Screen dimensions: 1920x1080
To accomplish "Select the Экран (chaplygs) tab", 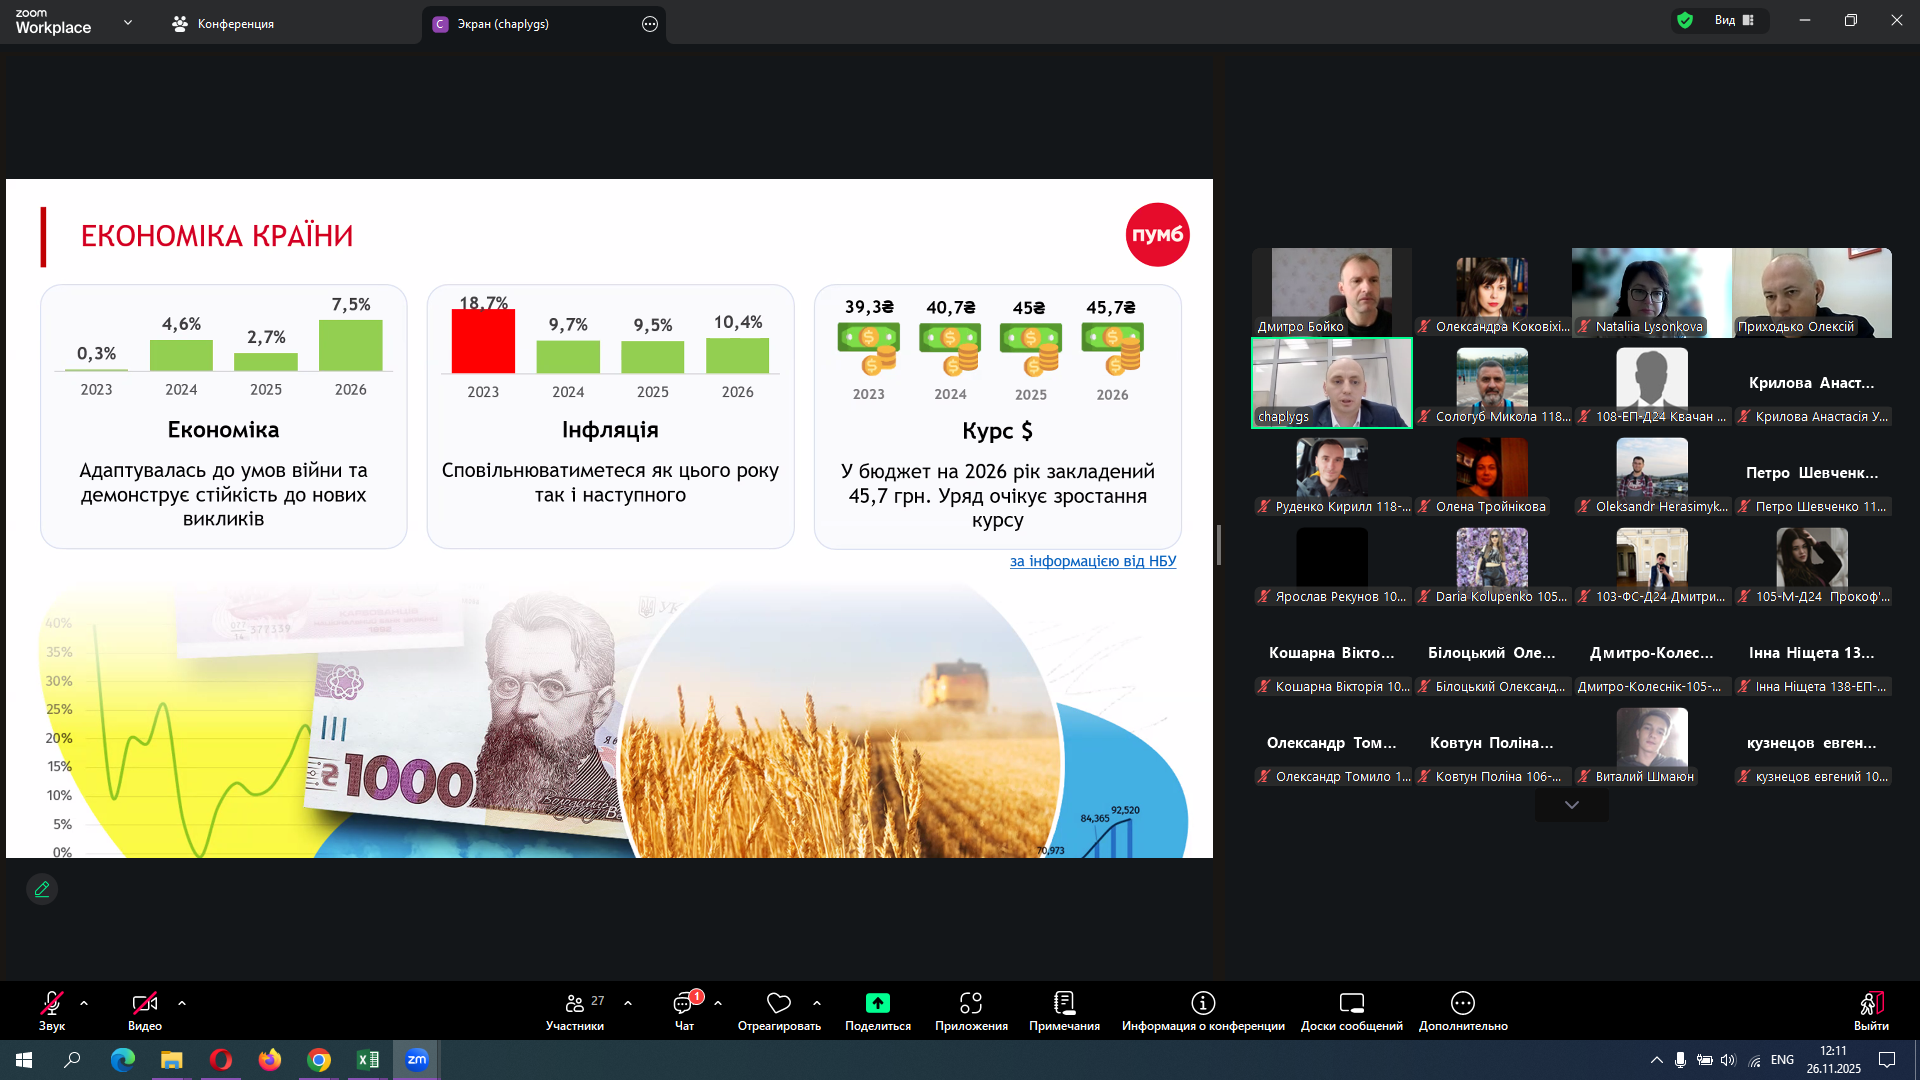I will pos(503,24).
